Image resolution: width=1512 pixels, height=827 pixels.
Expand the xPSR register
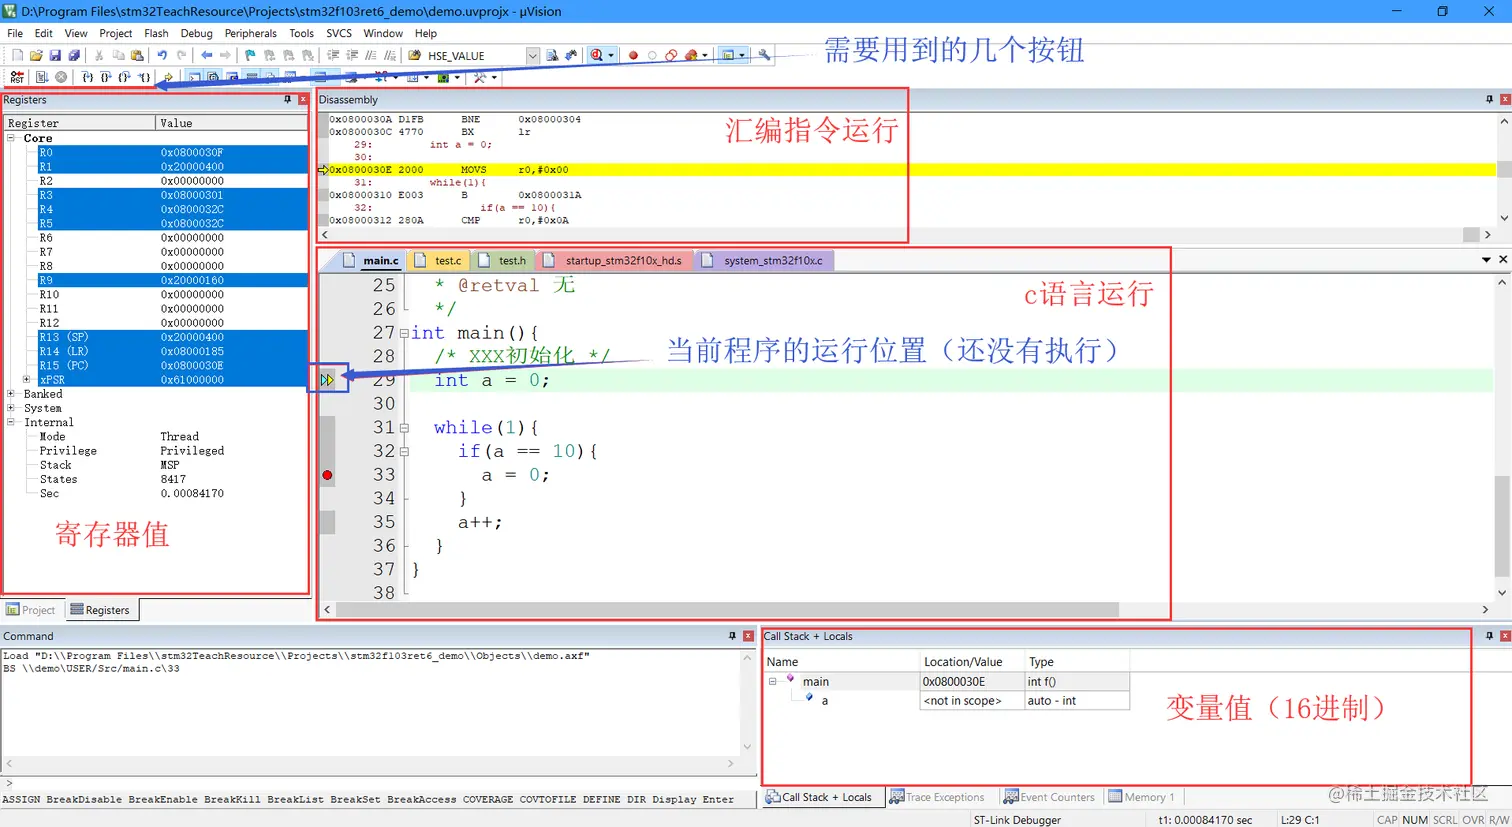point(26,380)
